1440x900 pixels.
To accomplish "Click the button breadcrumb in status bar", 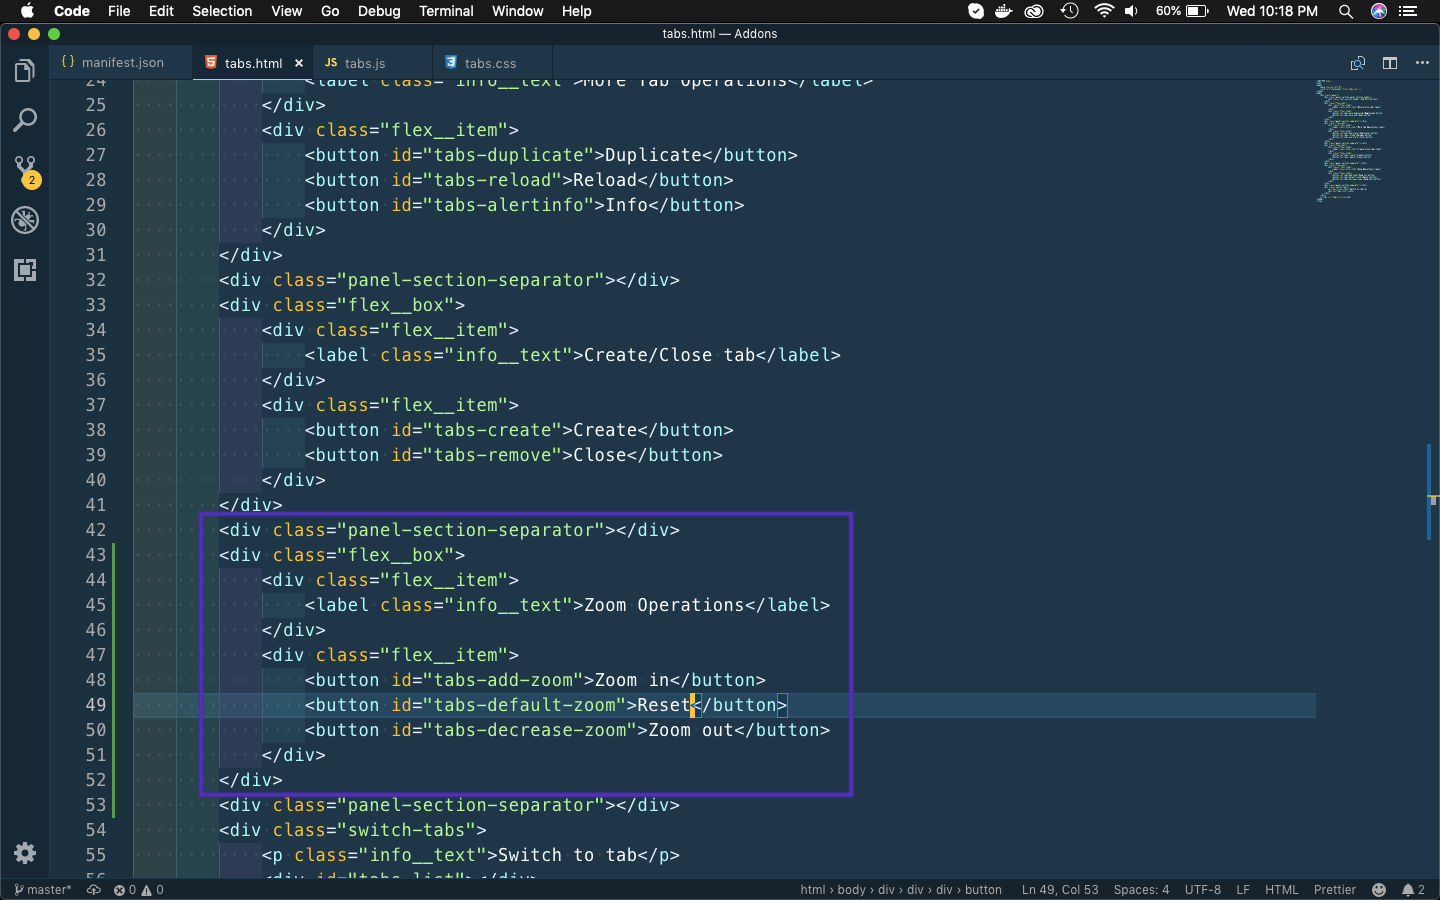I will tap(983, 890).
